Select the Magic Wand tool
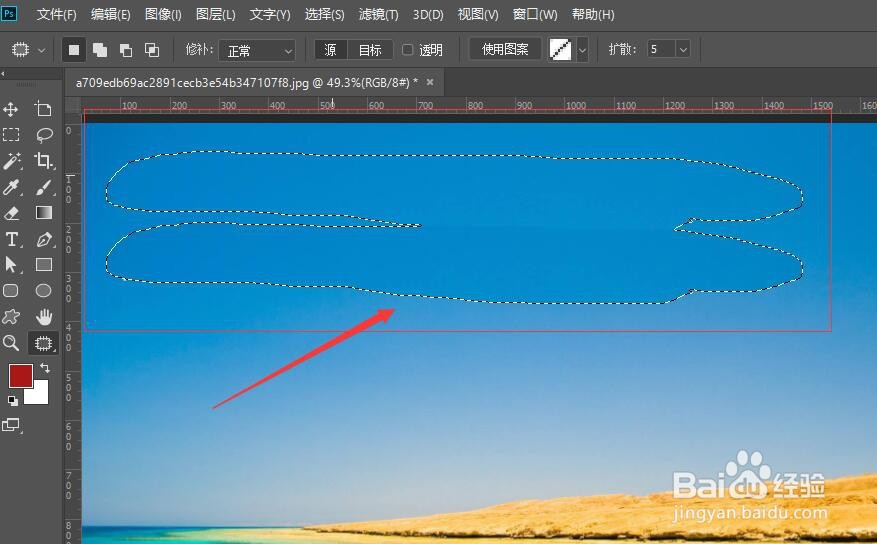Image resolution: width=877 pixels, height=544 pixels. [11, 161]
